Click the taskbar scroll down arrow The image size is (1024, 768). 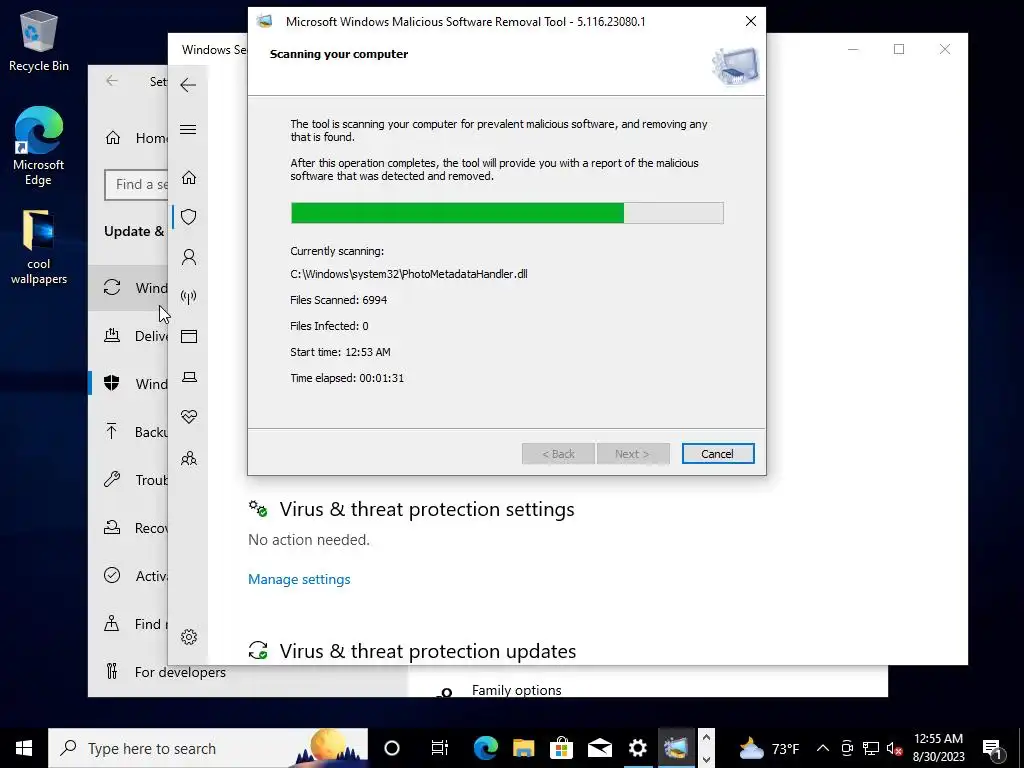[706, 760]
